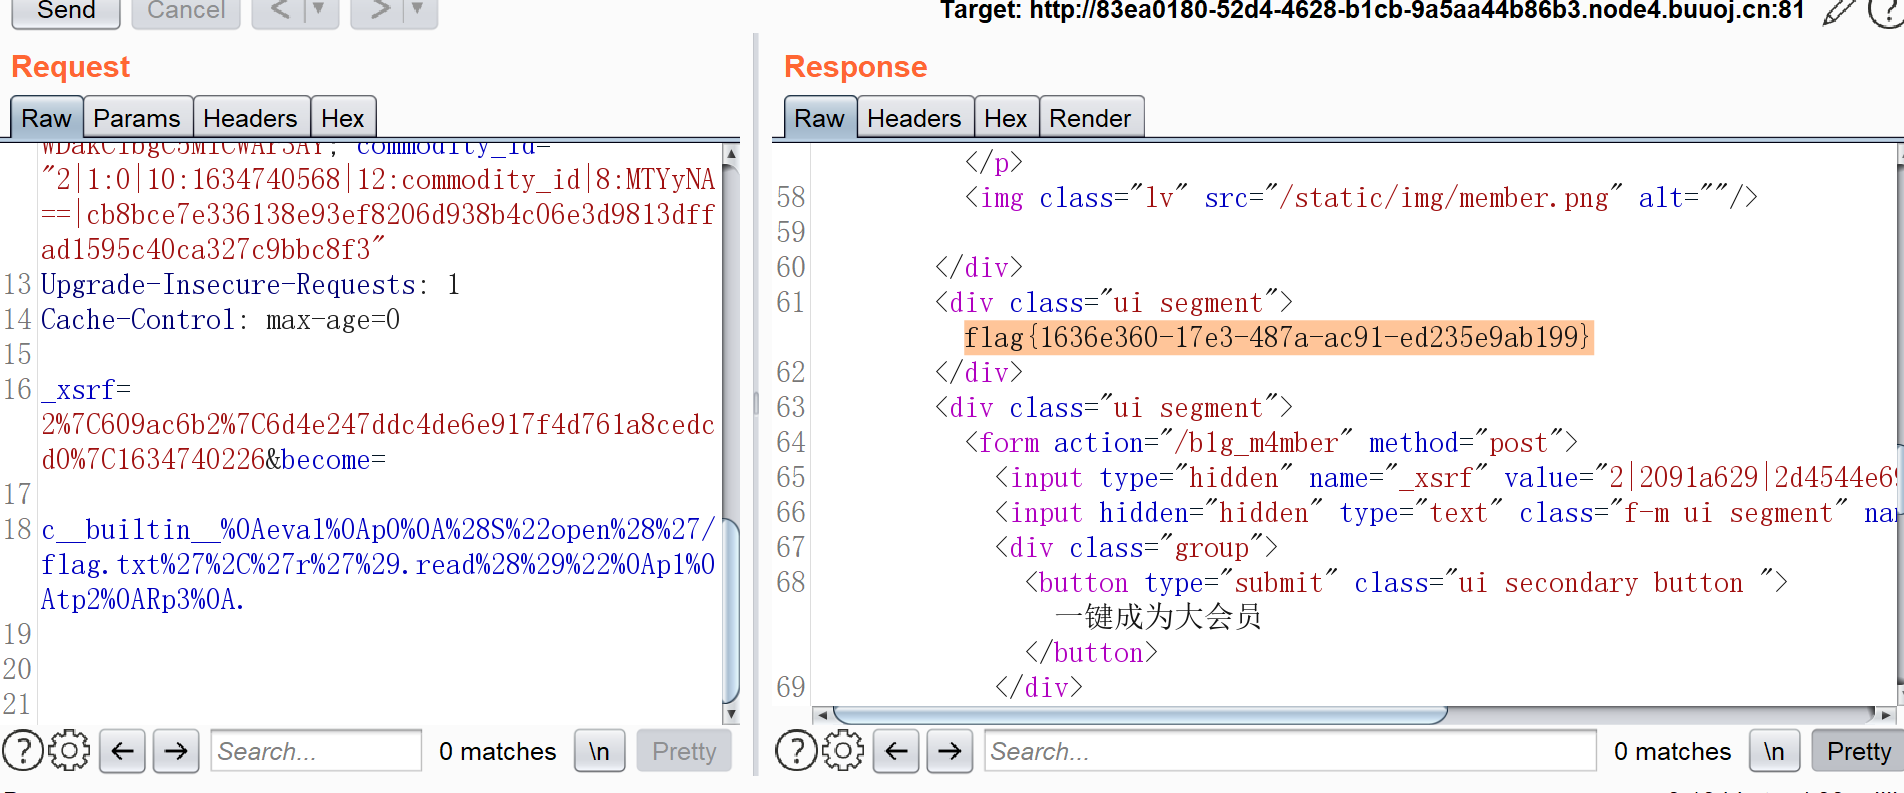Click the highlighted flag{1636e360...} text
The width and height of the screenshot is (1904, 793).
[x=1277, y=337]
